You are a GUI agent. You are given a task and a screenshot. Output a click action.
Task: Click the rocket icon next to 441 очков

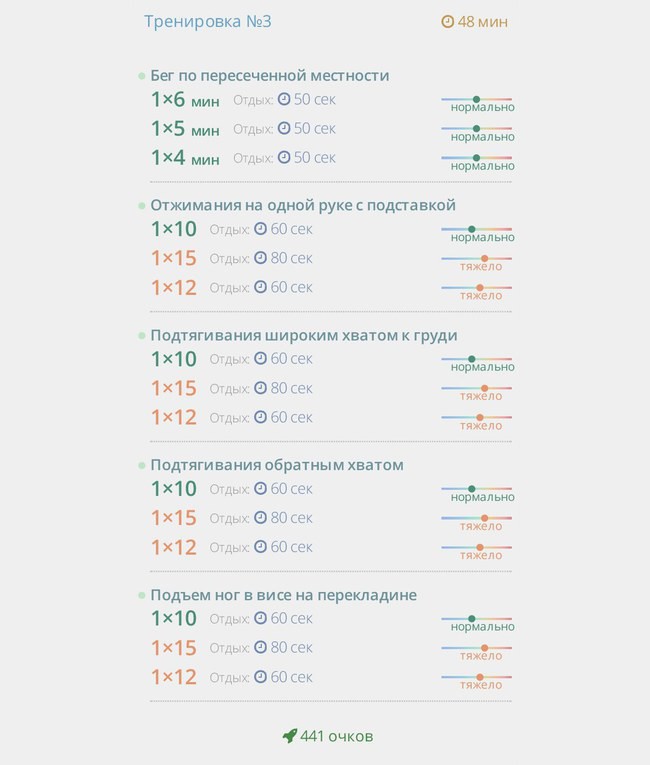[x=290, y=736]
